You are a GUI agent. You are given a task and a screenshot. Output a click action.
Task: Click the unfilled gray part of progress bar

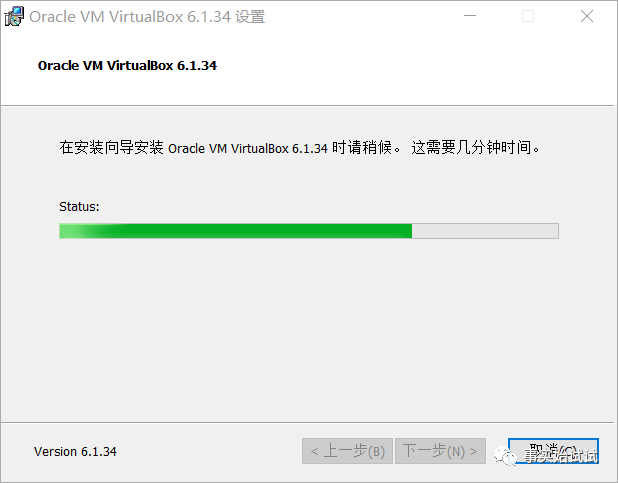[485, 231]
